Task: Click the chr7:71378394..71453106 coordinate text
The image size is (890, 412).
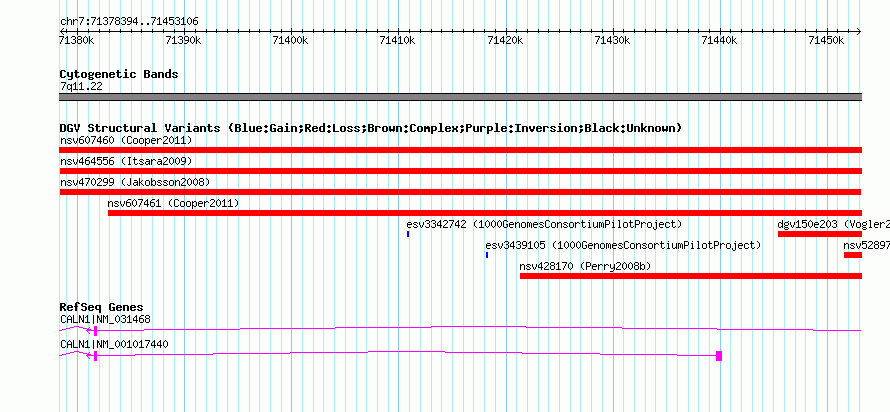Action: (x=129, y=22)
